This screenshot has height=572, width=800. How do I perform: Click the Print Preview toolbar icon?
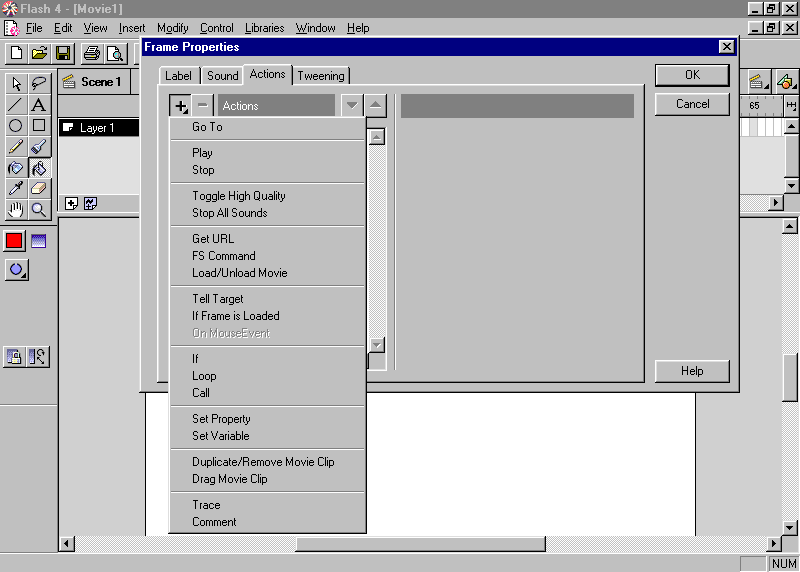click(115, 53)
